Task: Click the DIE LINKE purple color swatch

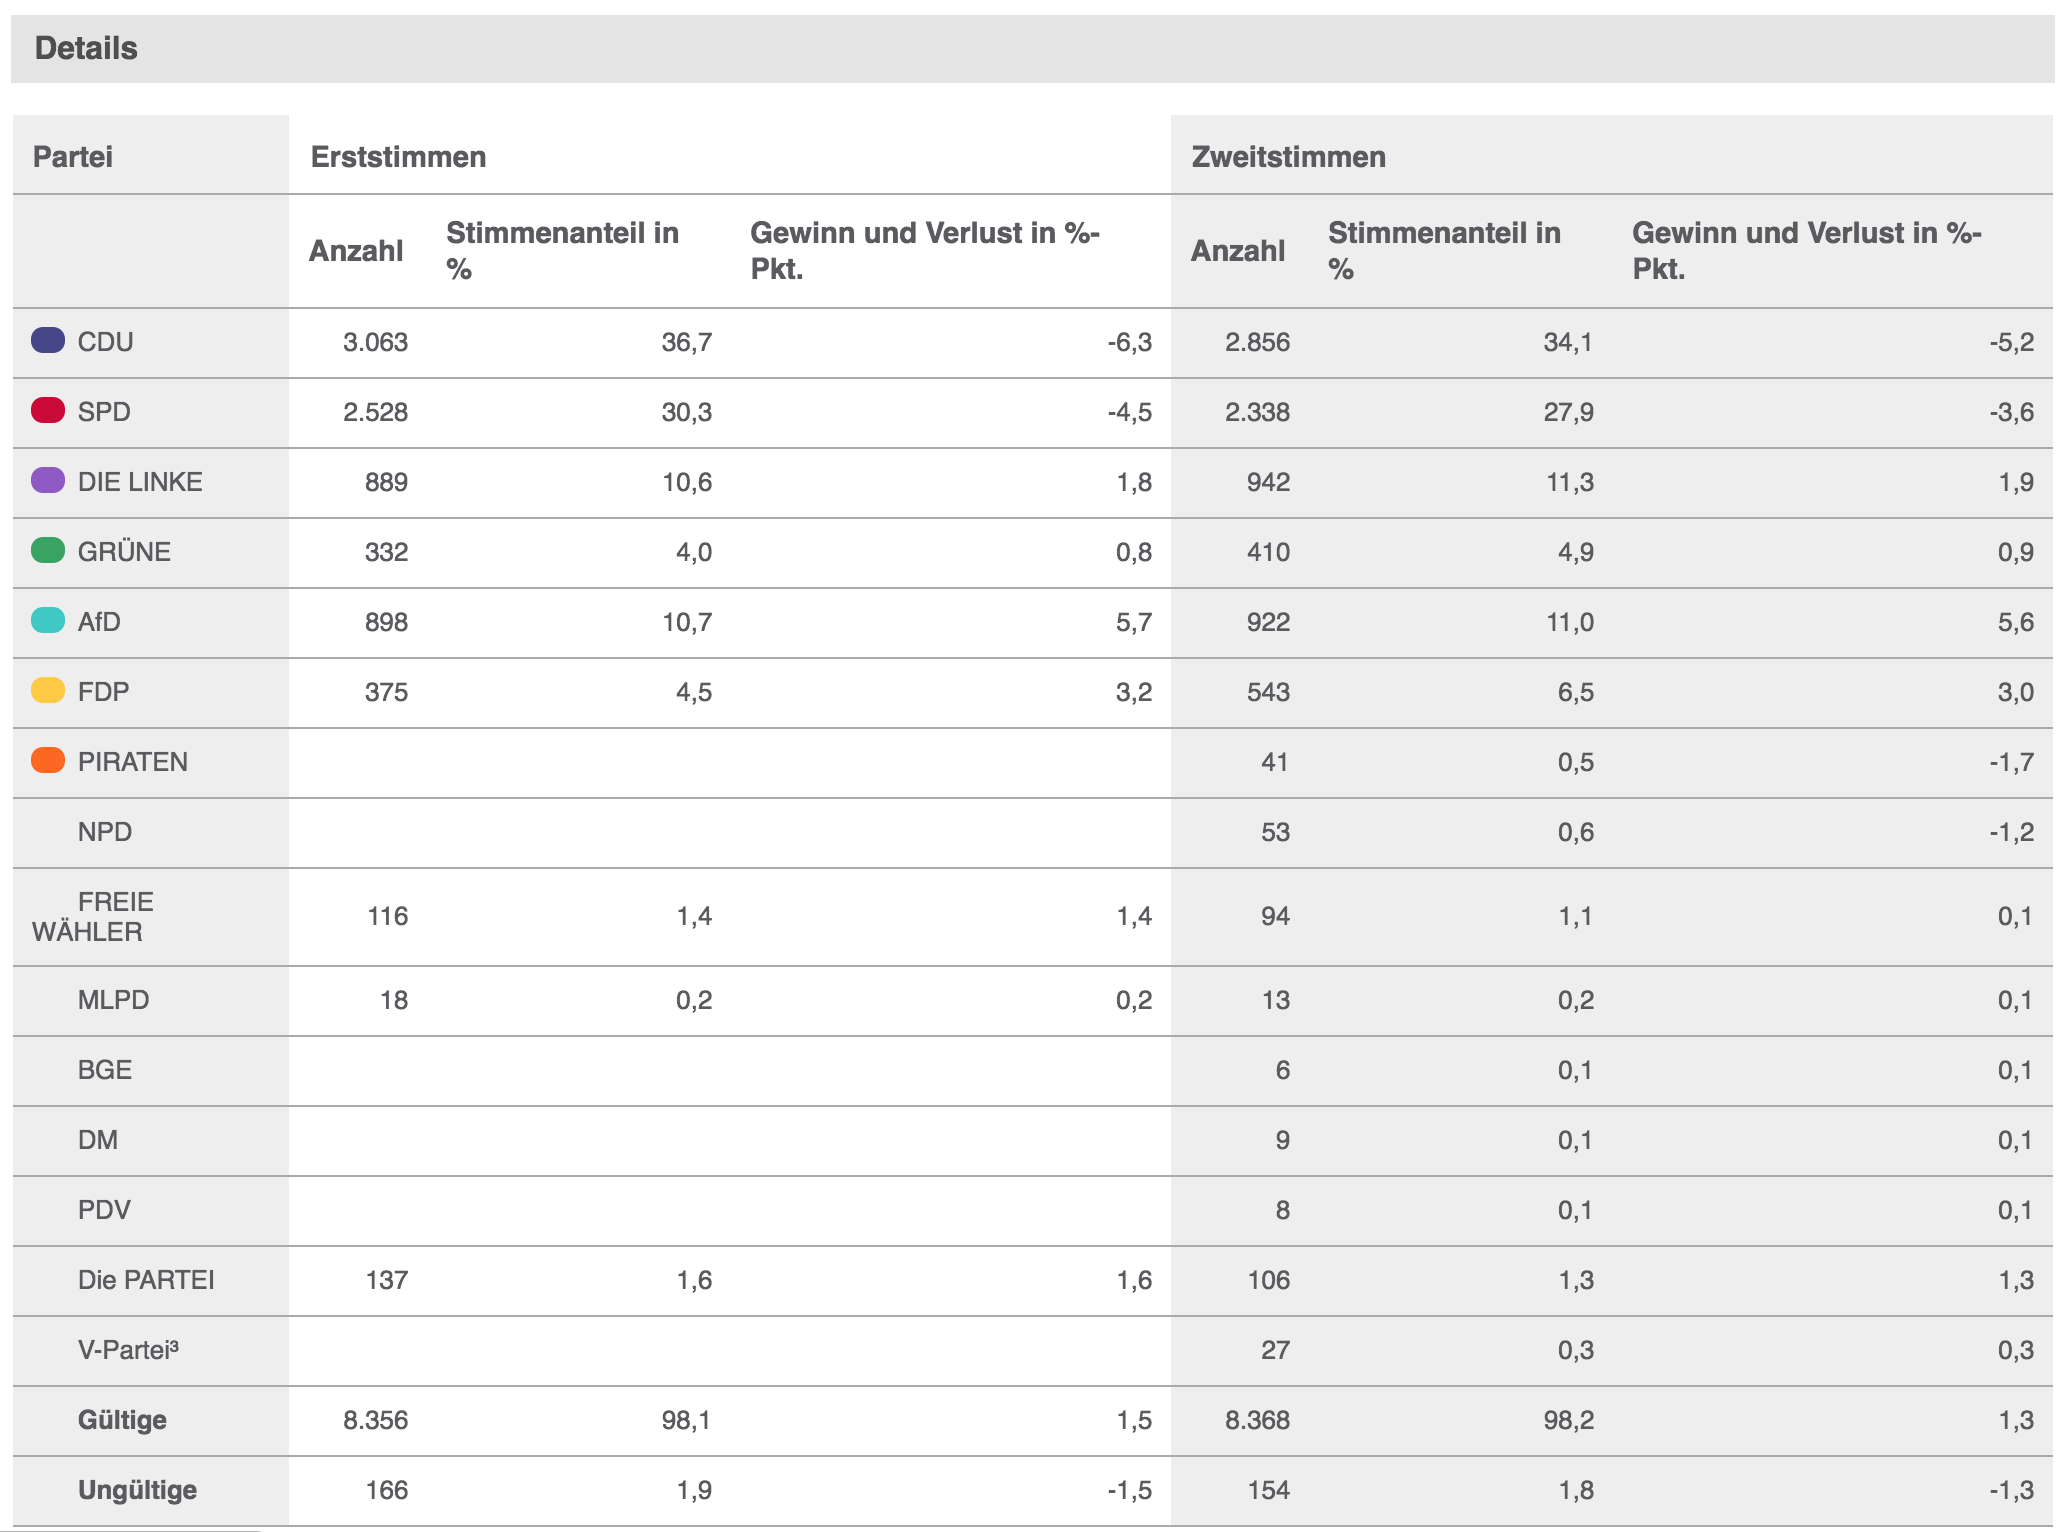Action: point(48,480)
